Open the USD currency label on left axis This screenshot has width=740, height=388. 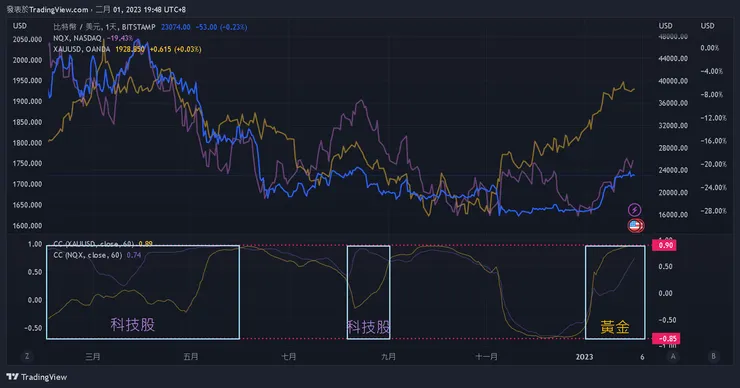coord(19,26)
